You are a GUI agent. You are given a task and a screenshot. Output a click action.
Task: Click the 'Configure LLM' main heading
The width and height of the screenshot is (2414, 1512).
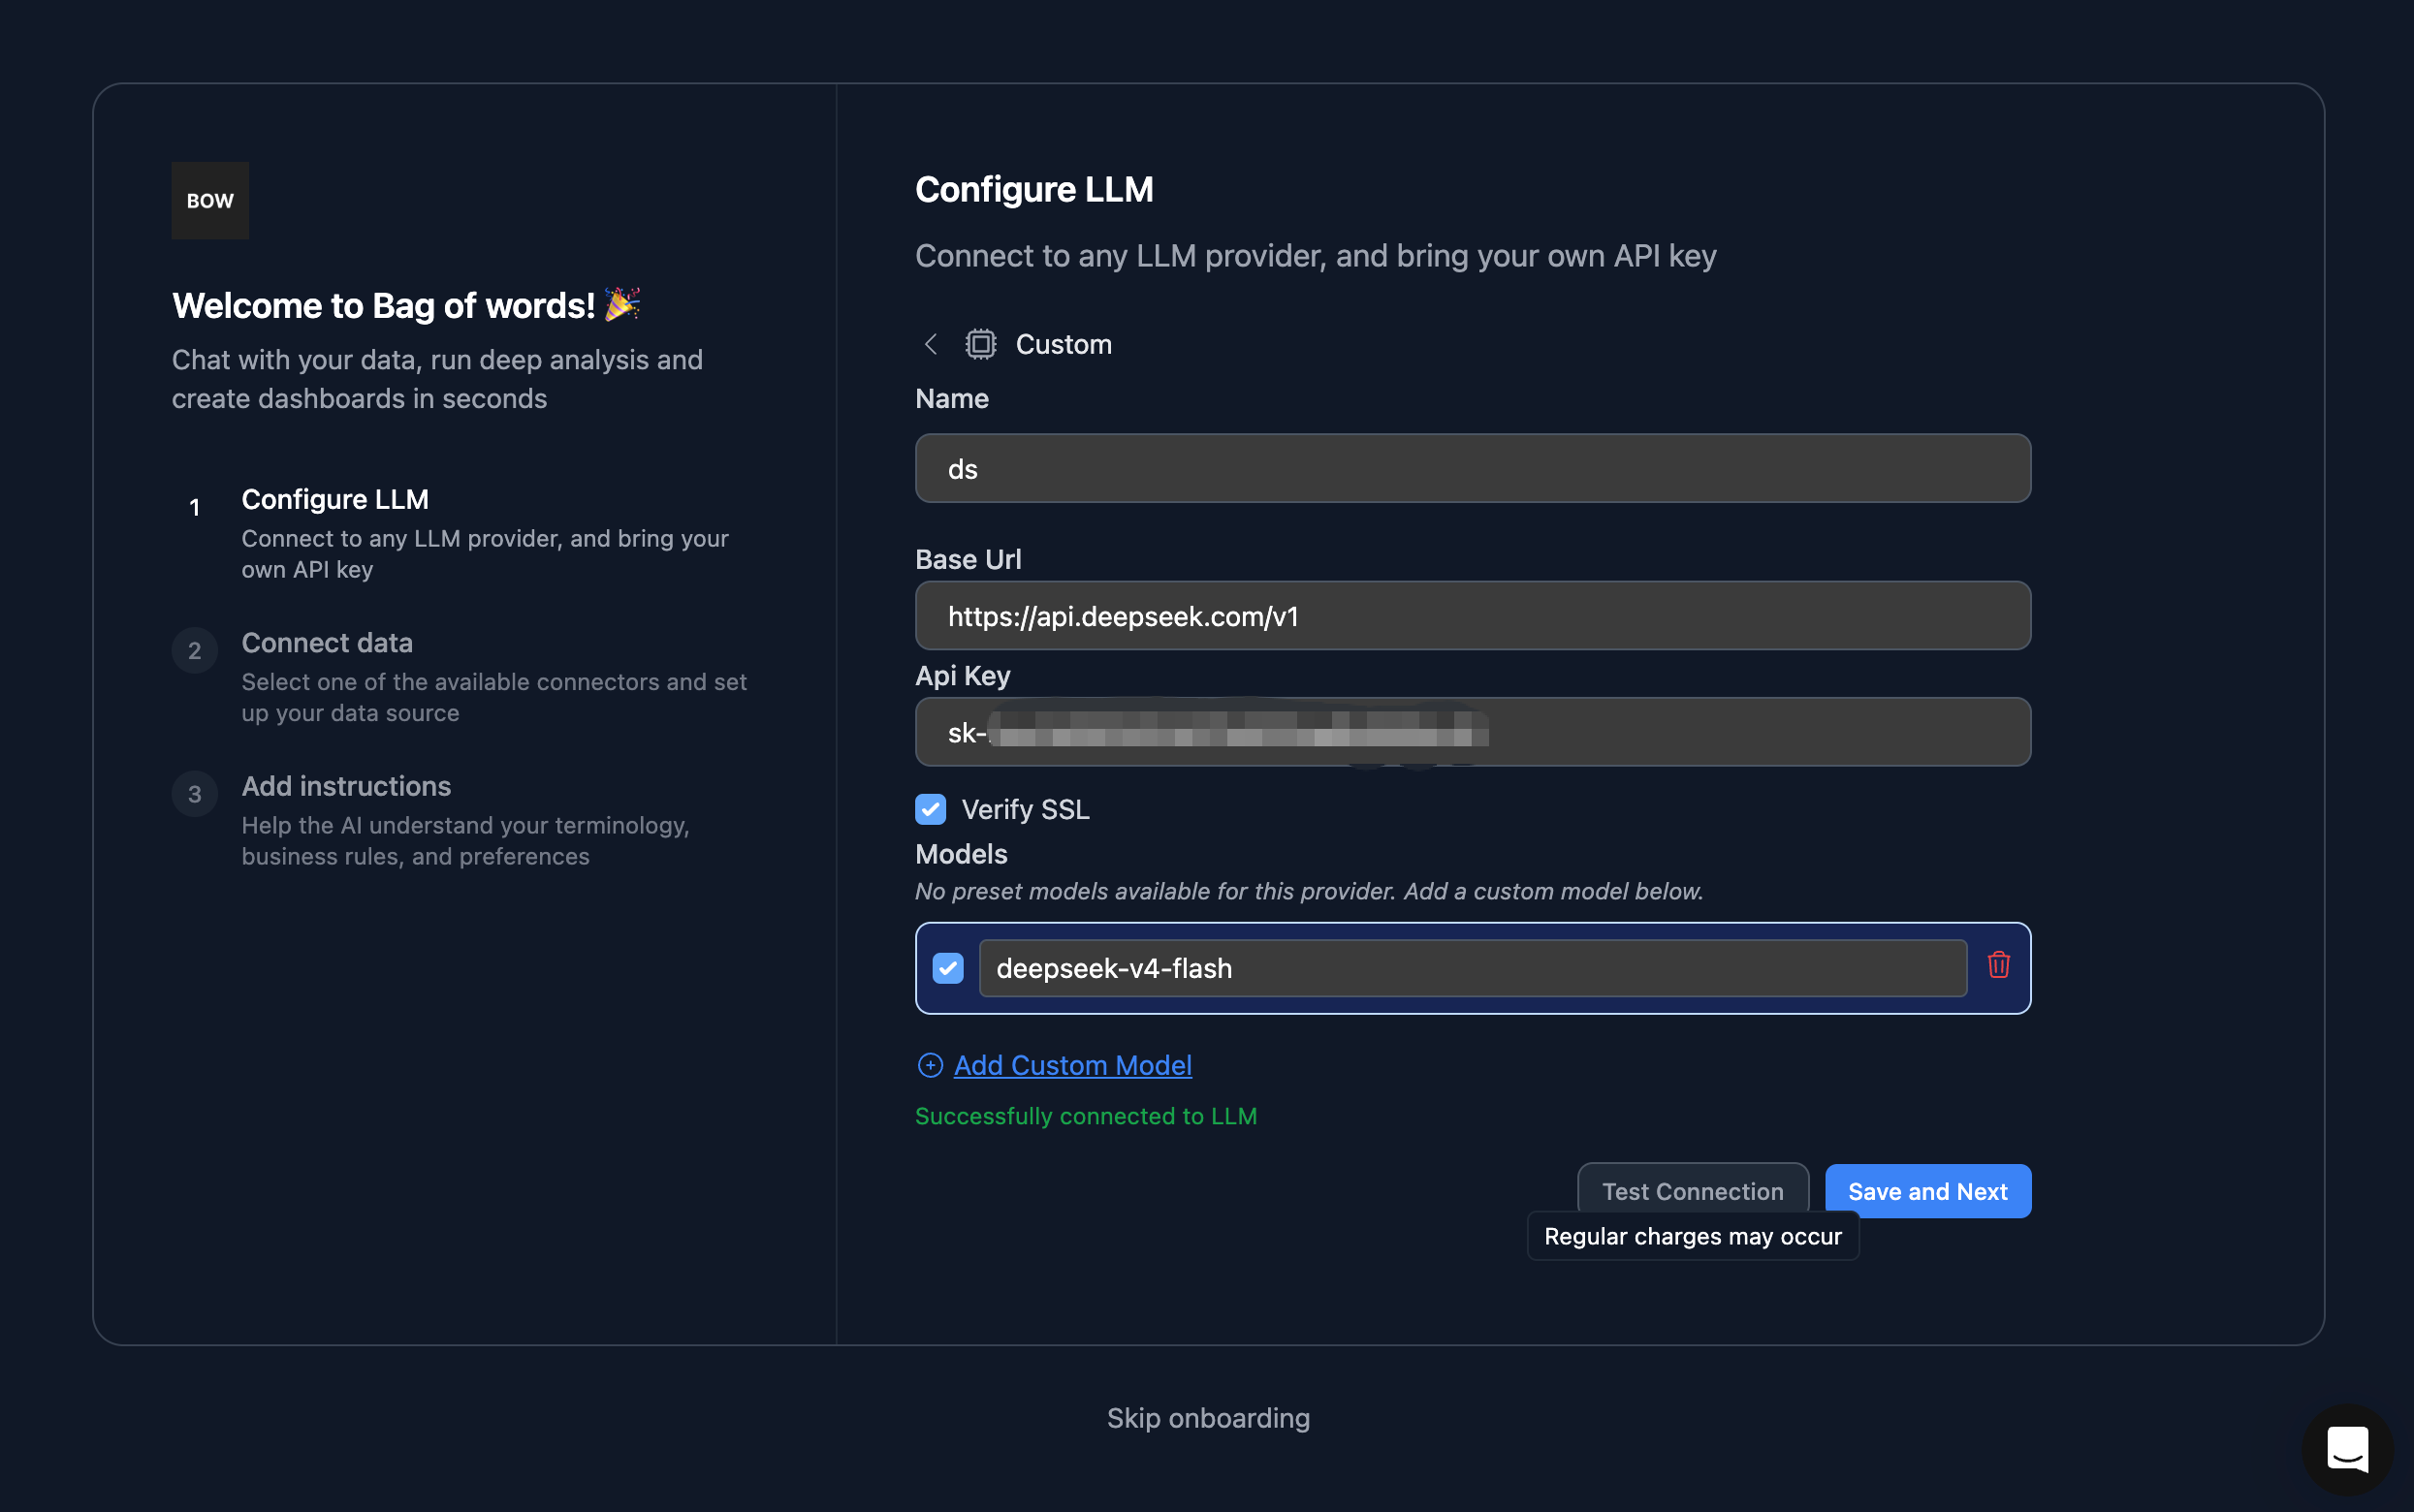coord(1034,189)
